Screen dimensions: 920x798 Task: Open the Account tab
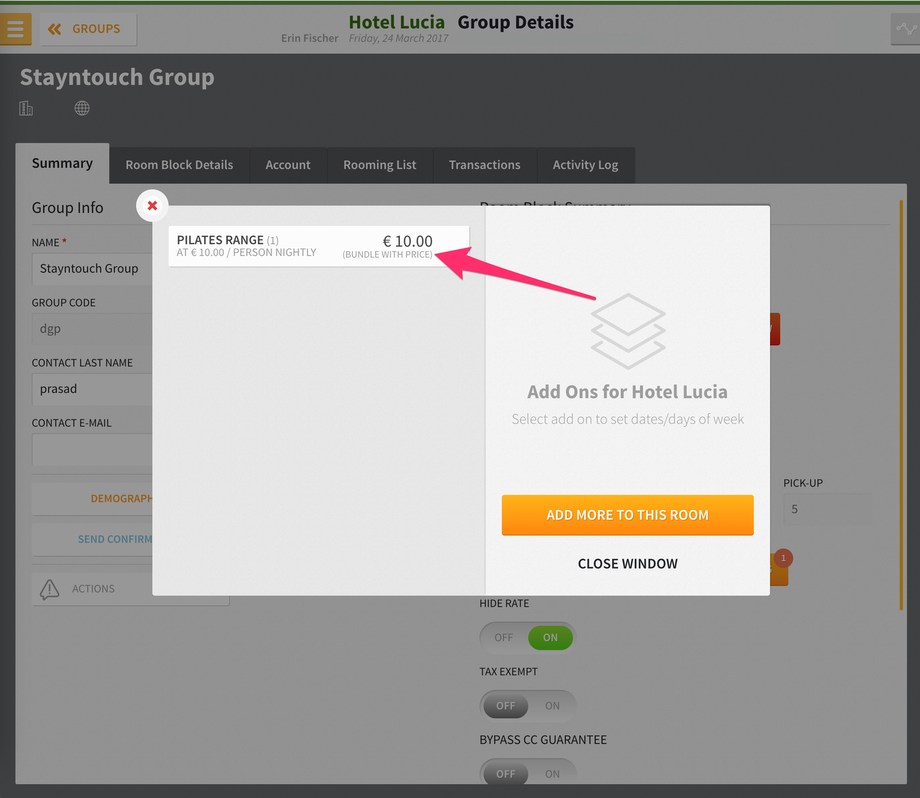(288, 165)
